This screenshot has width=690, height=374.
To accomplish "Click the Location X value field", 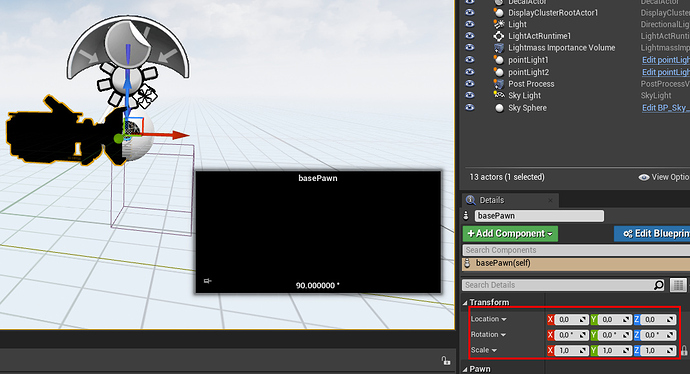I will tap(571, 320).
